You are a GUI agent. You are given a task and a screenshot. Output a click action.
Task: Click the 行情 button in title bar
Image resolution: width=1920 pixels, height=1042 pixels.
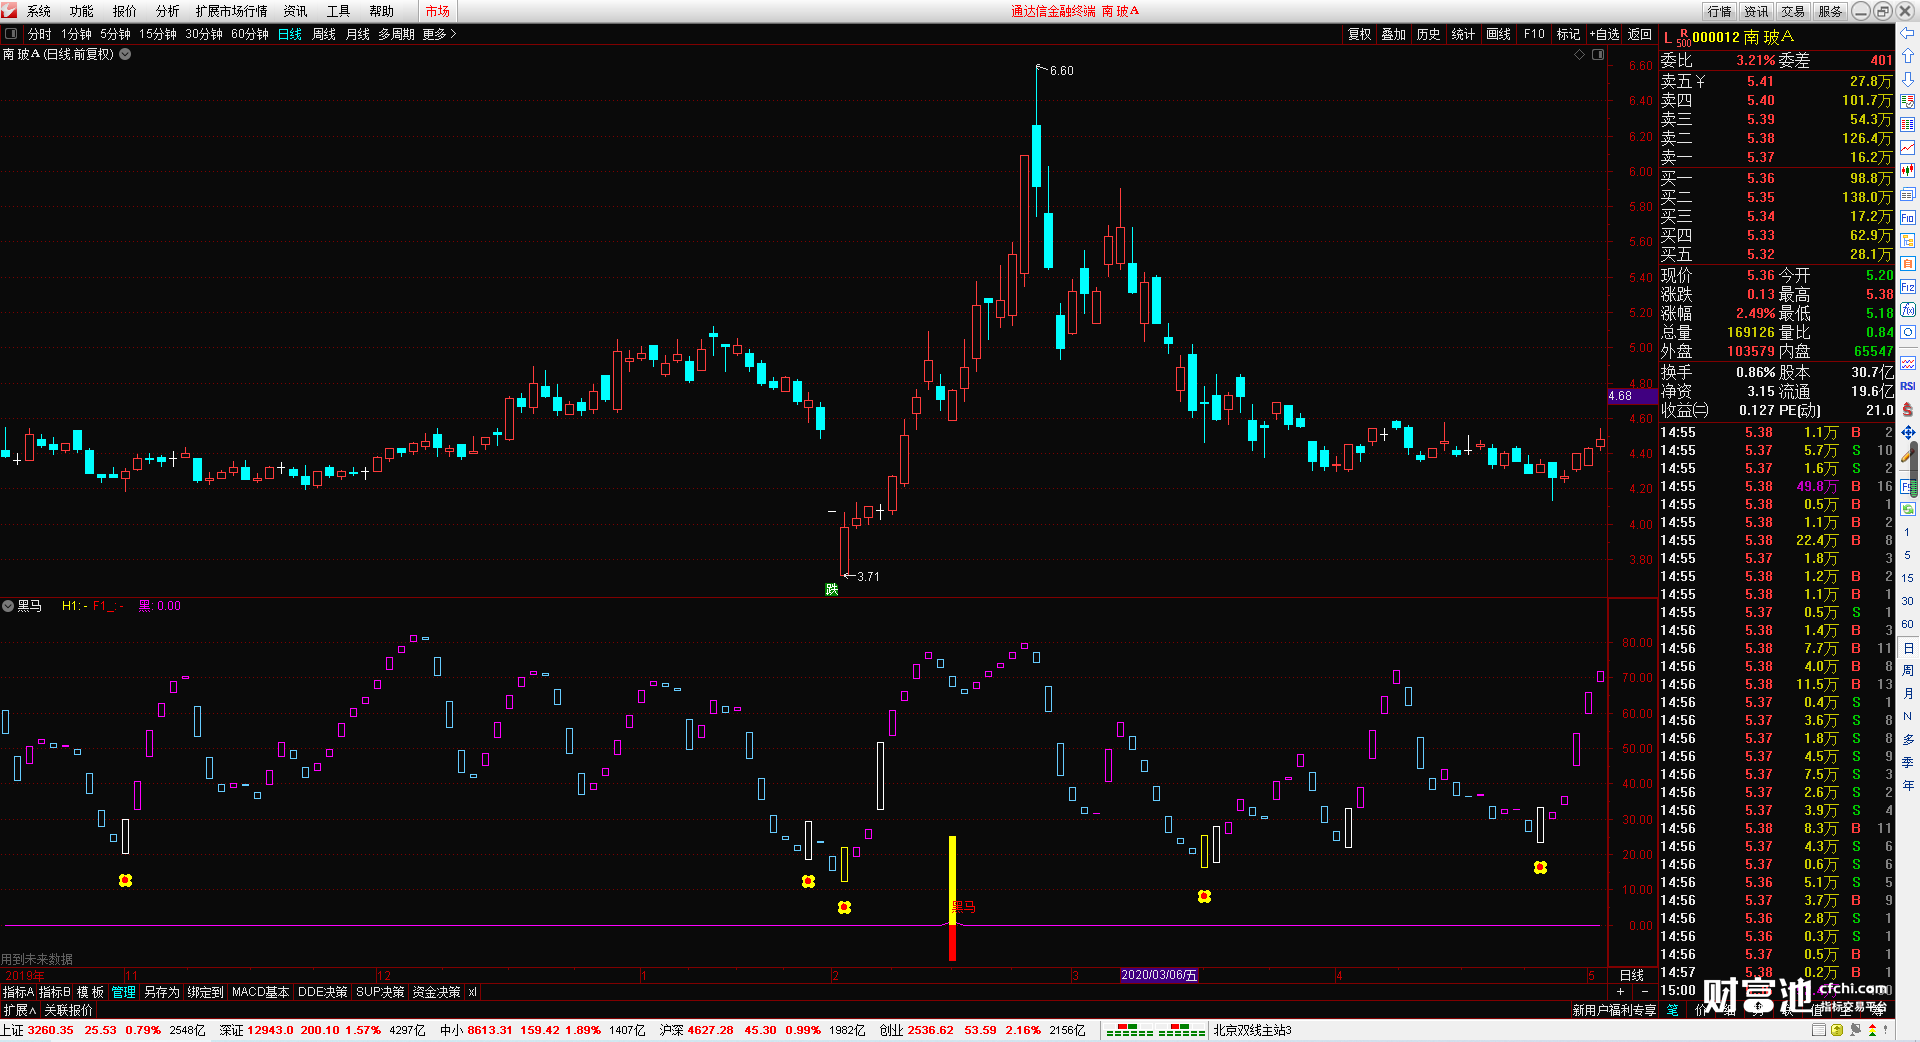[1720, 11]
